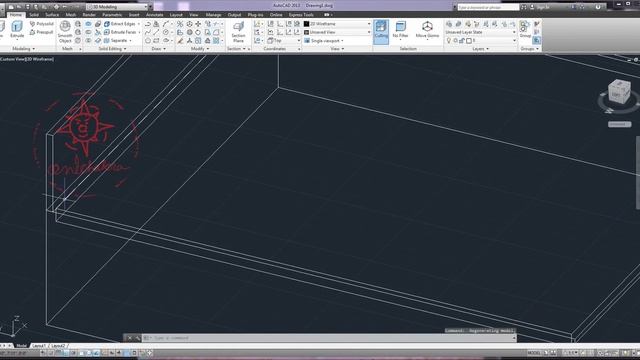640x360 pixels.
Task: Open the 2D Wireframe visual style dropdown
Action: (x=337, y=24)
